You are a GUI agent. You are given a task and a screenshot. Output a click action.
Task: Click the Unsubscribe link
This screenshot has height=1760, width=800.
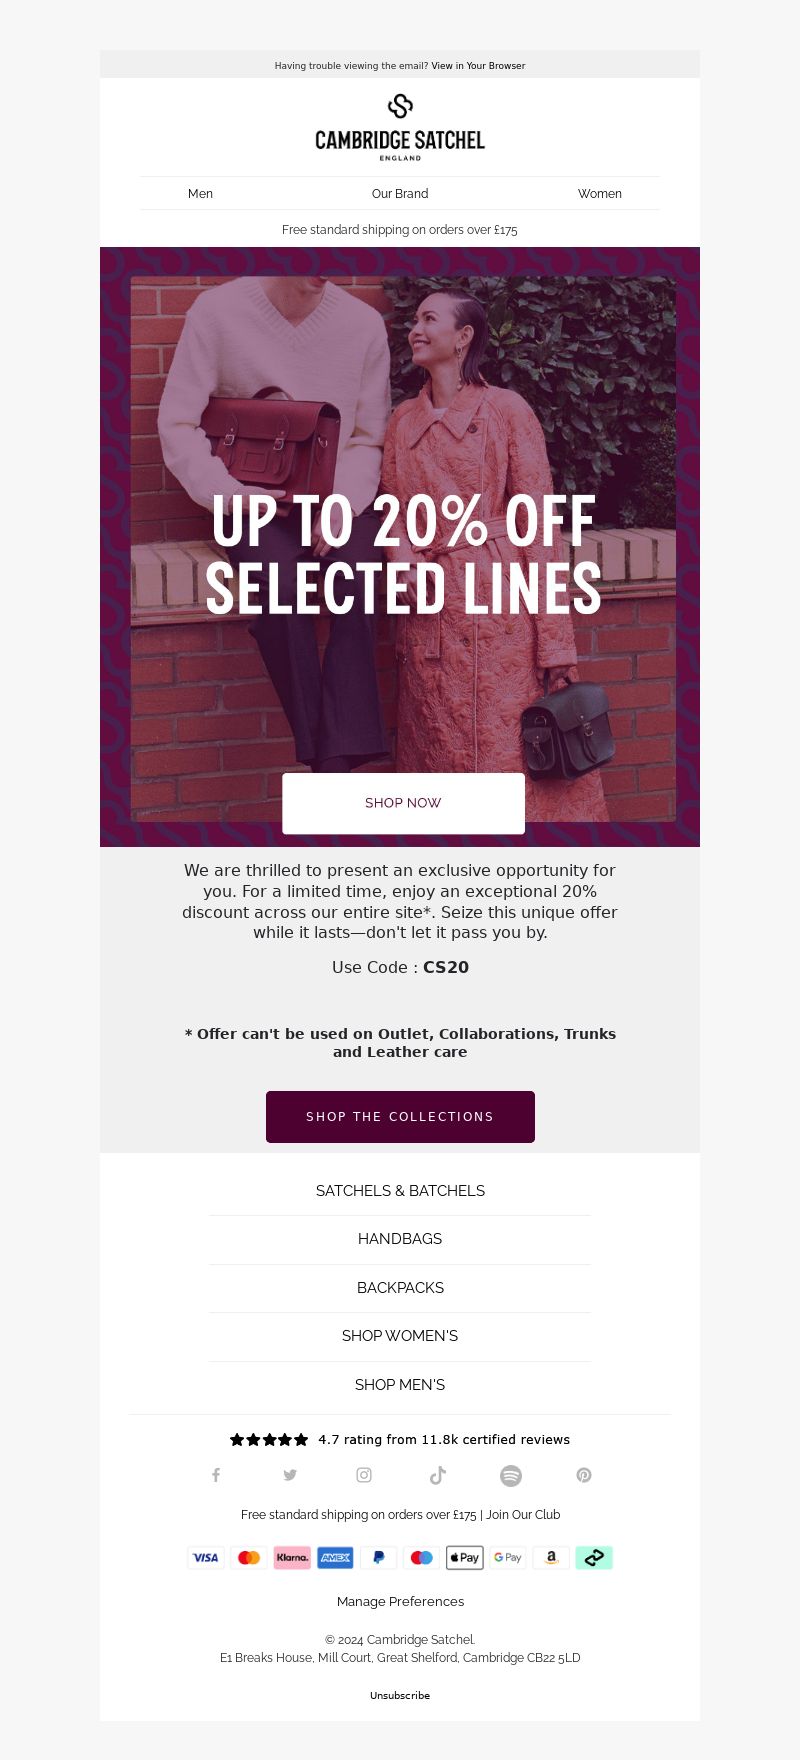[x=400, y=1695]
